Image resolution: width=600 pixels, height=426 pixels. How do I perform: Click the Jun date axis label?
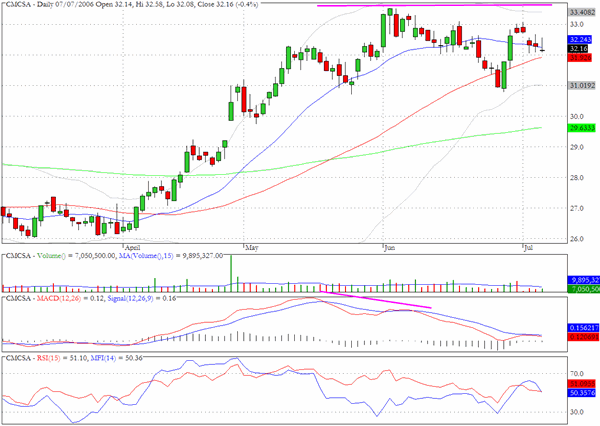(390, 248)
